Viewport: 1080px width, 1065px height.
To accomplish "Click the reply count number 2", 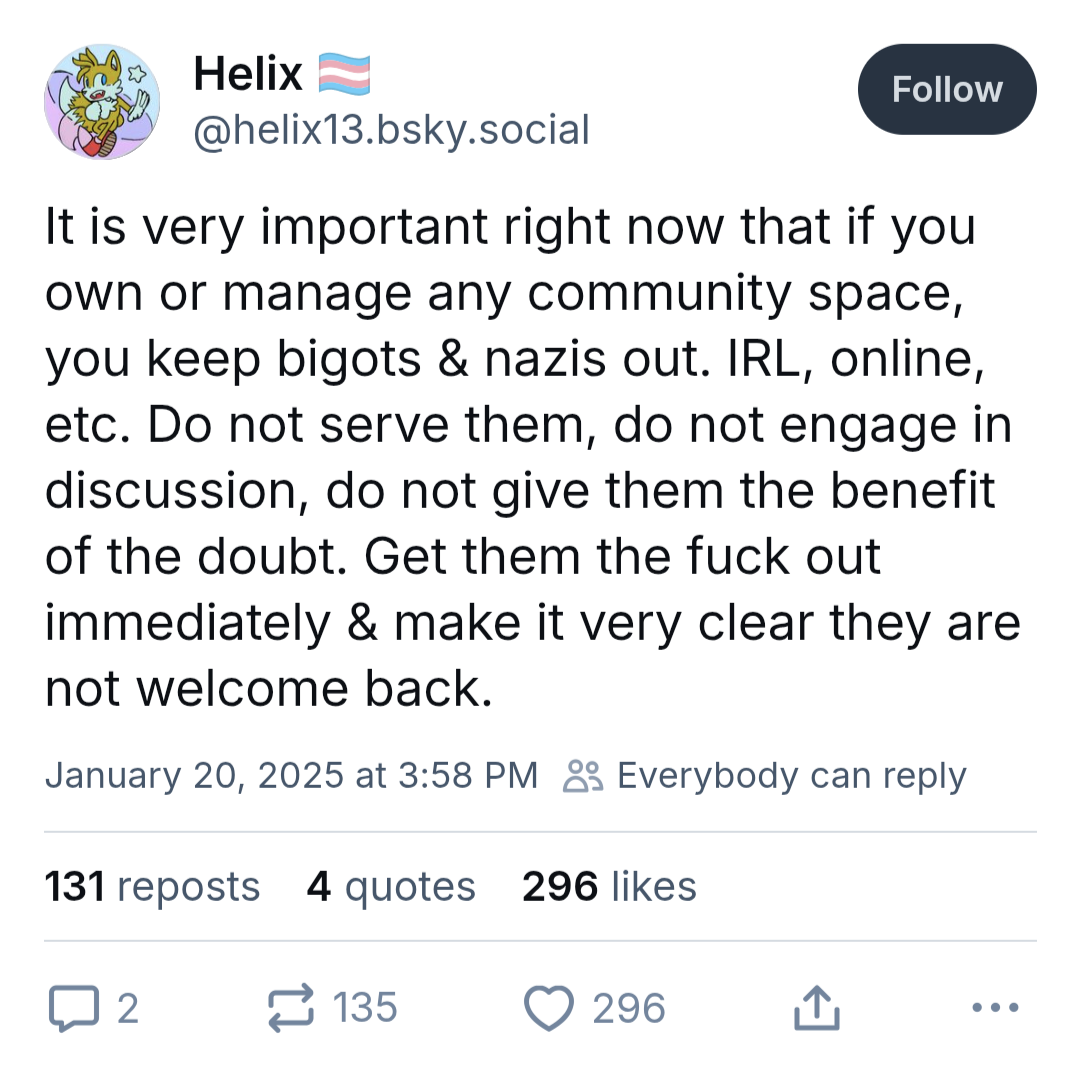I will tap(127, 1008).
